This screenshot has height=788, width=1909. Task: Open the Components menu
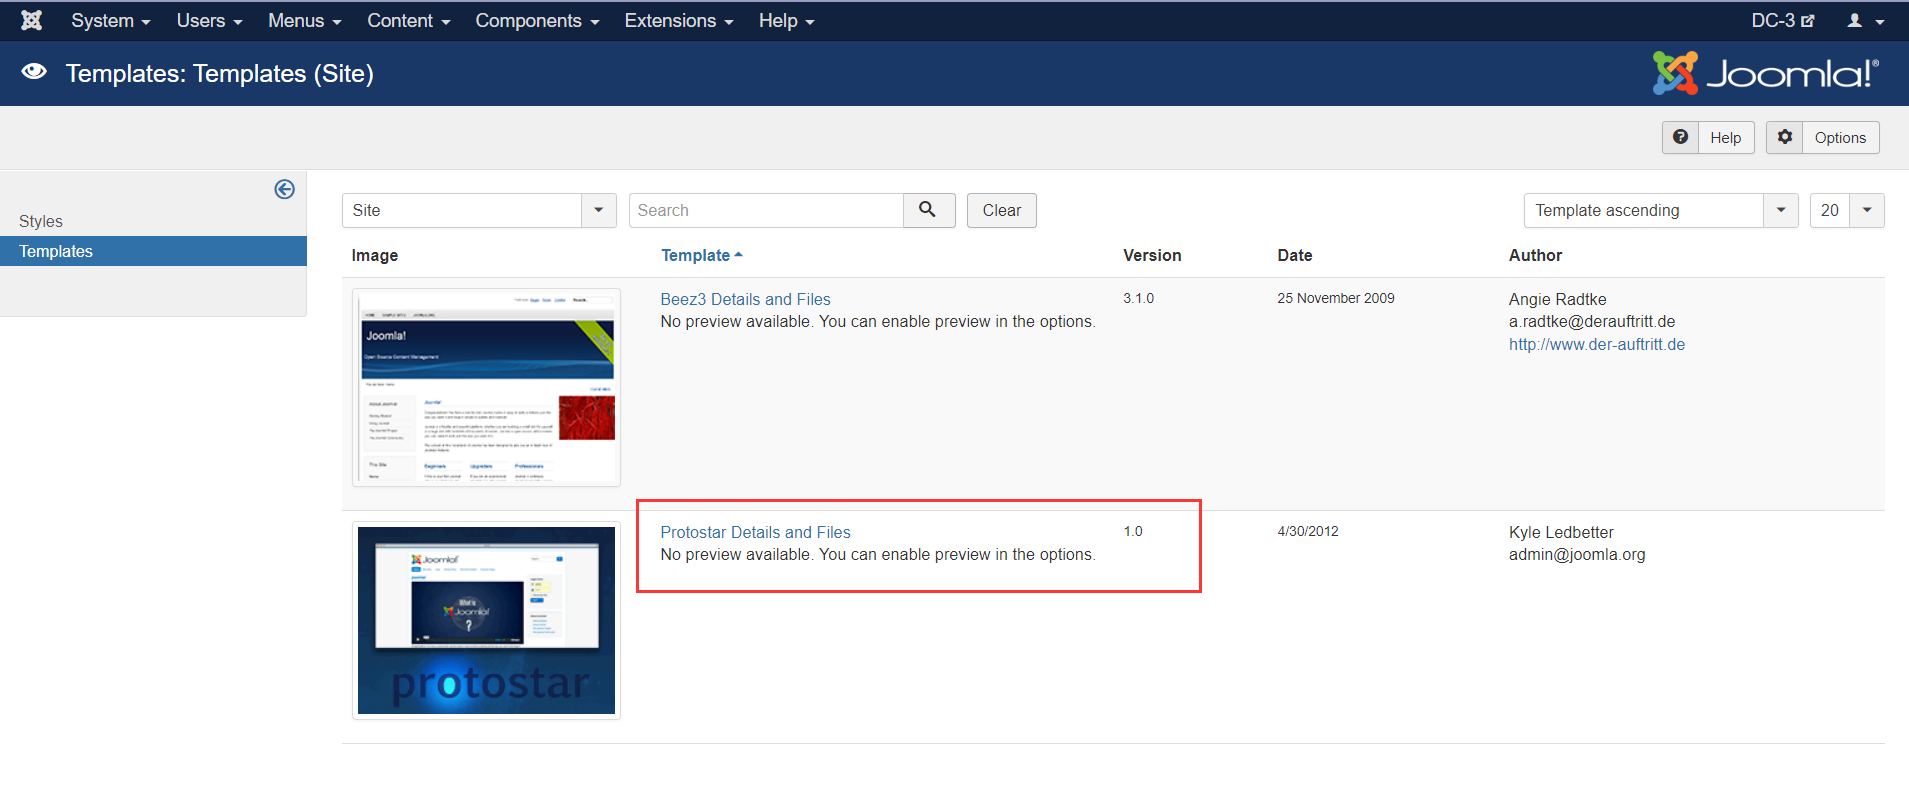(x=537, y=20)
